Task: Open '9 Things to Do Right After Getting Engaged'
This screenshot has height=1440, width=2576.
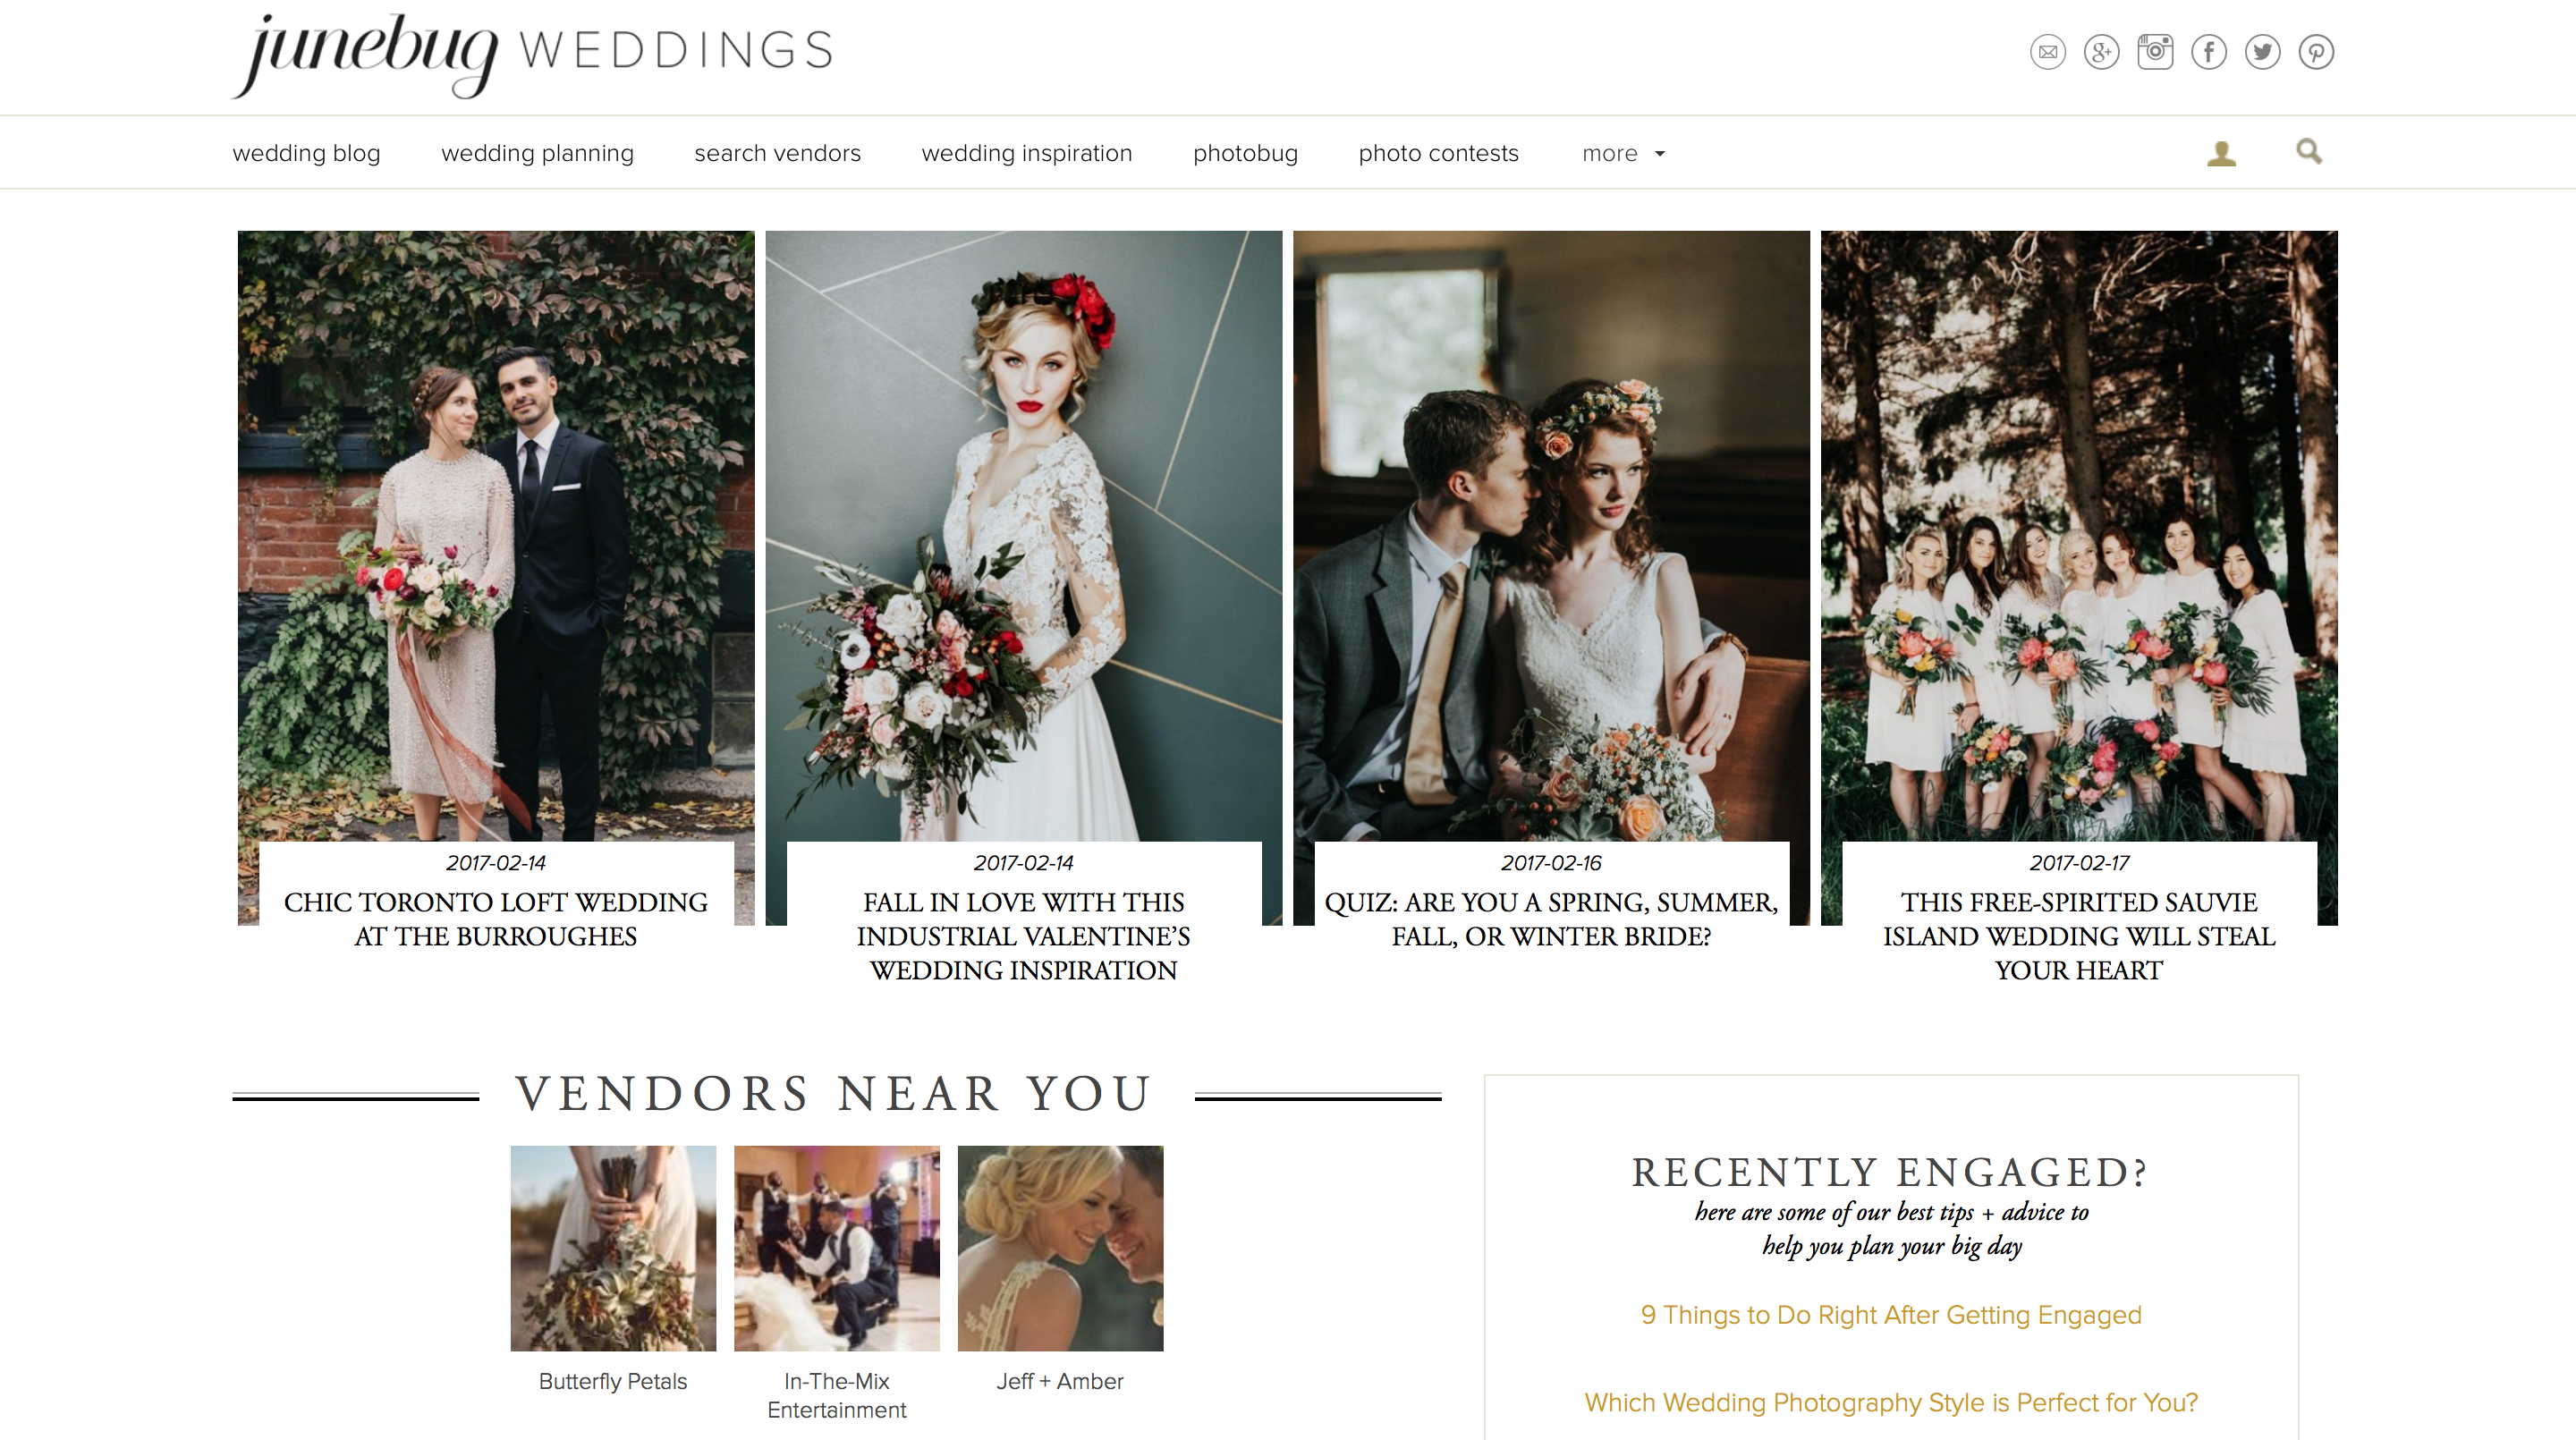Action: 1891,1315
